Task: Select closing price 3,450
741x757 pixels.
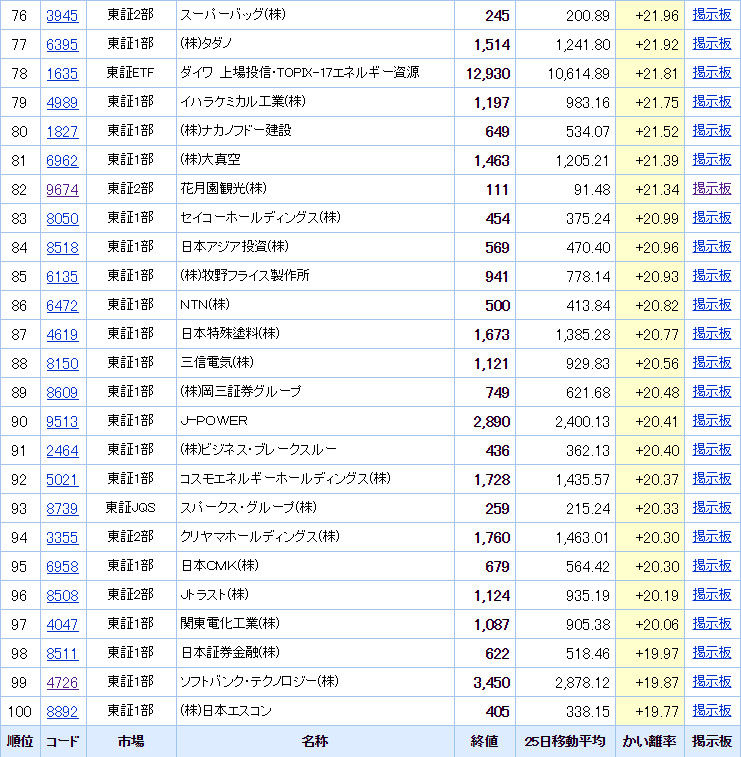Action: coord(491,683)
